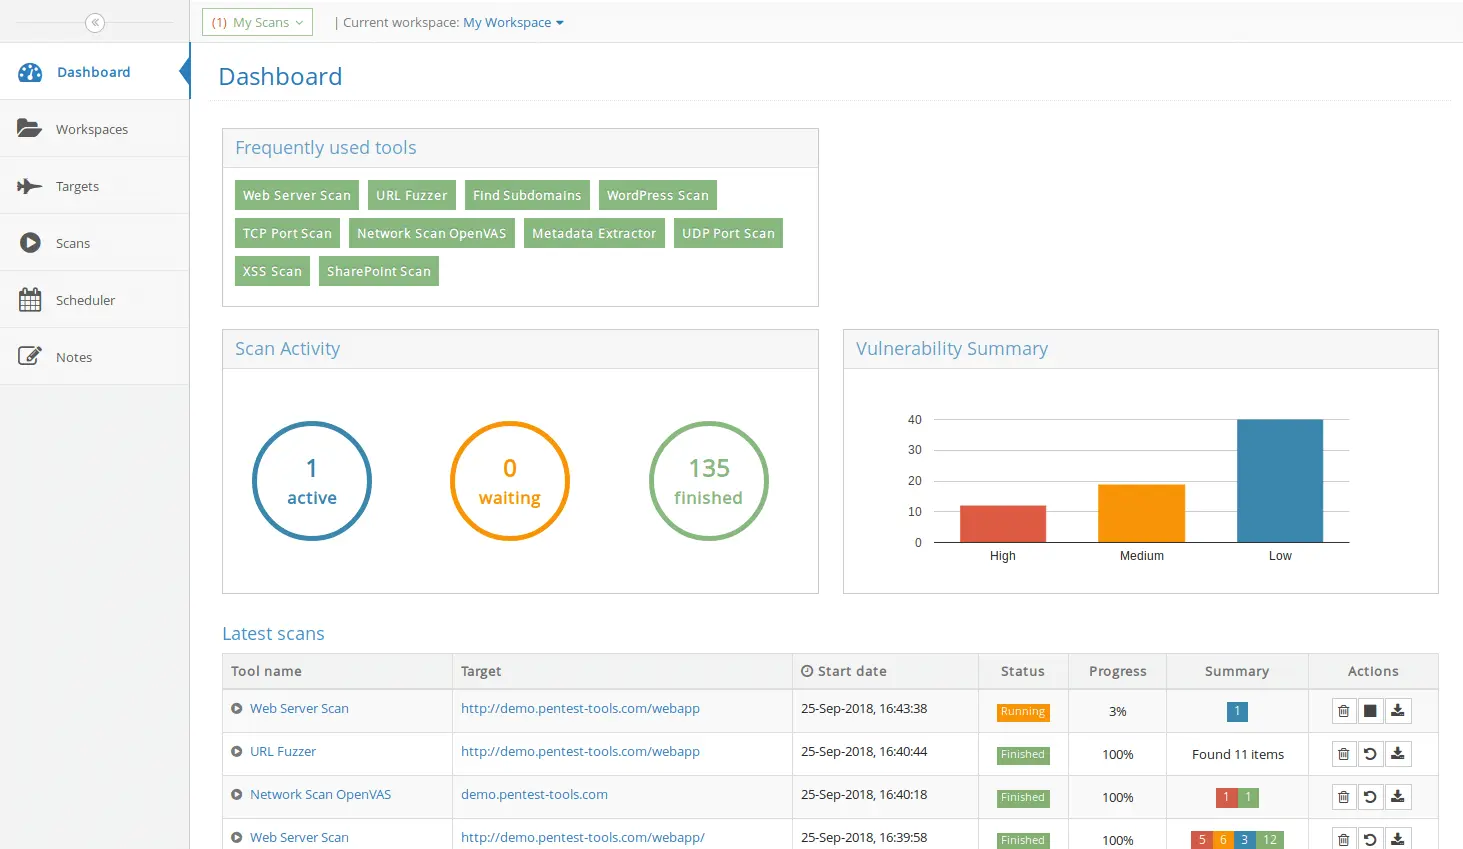
Task: Restart the bottom Web Server Scan
Action: click(x=1371, y=839)
